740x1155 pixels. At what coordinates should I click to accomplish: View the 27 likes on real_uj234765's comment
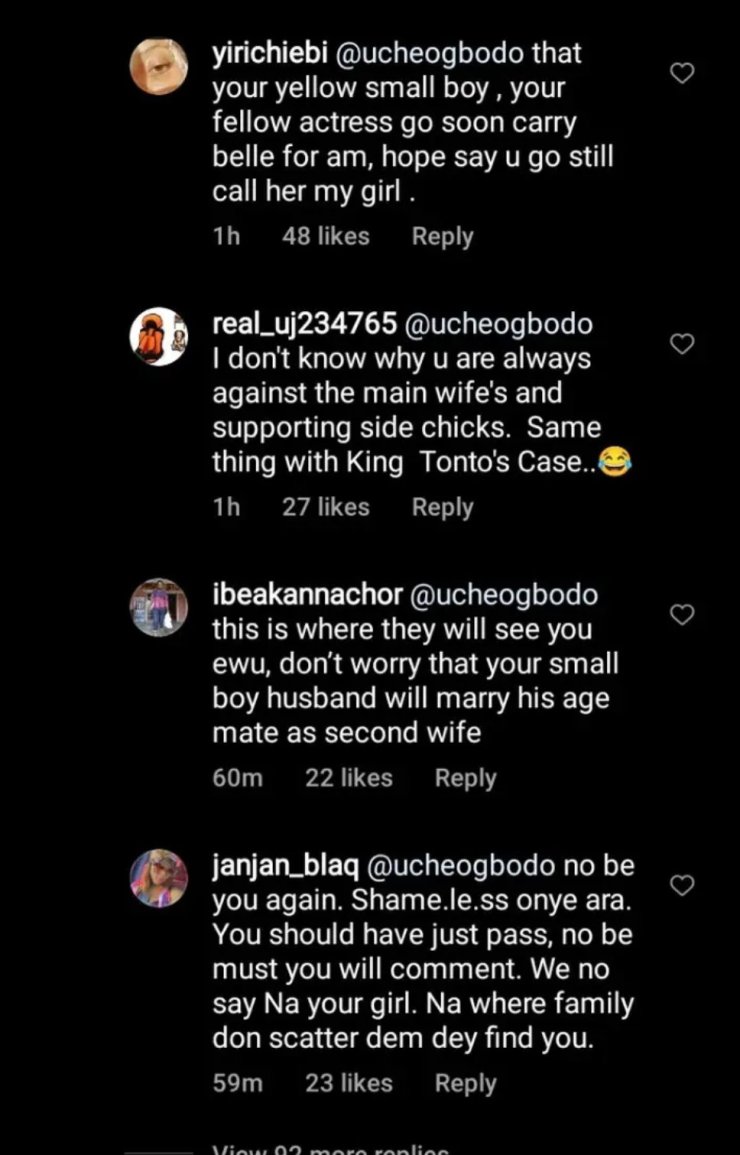pyautogui.click(x=325, y=507)
